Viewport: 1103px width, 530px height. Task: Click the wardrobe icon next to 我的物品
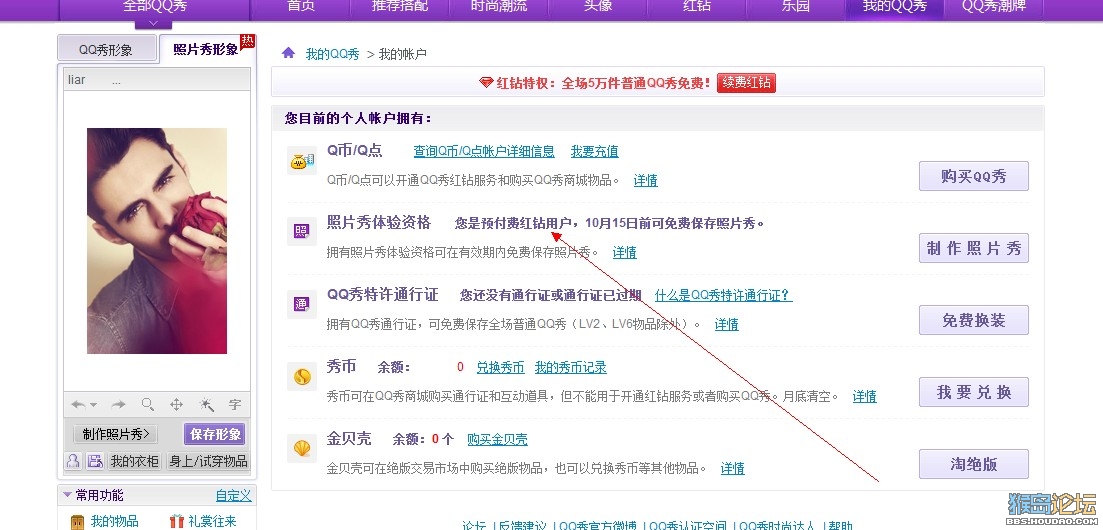[x=77, y=522]
